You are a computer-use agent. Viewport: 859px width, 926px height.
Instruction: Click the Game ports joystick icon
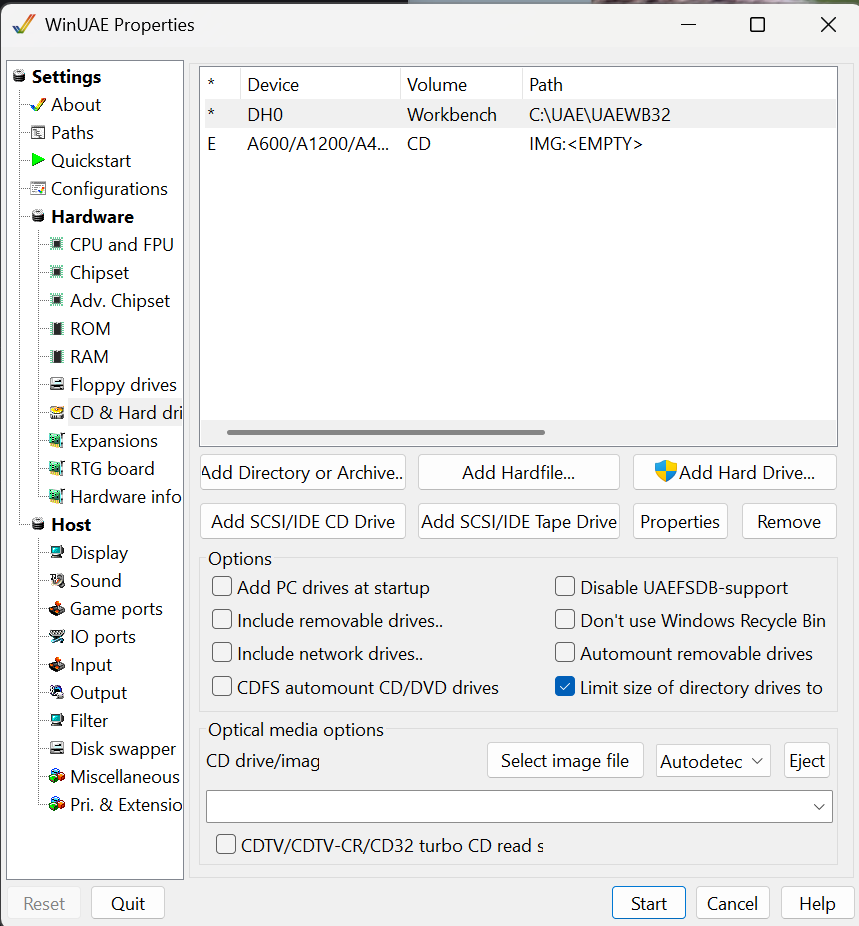(x=57, y=609)
